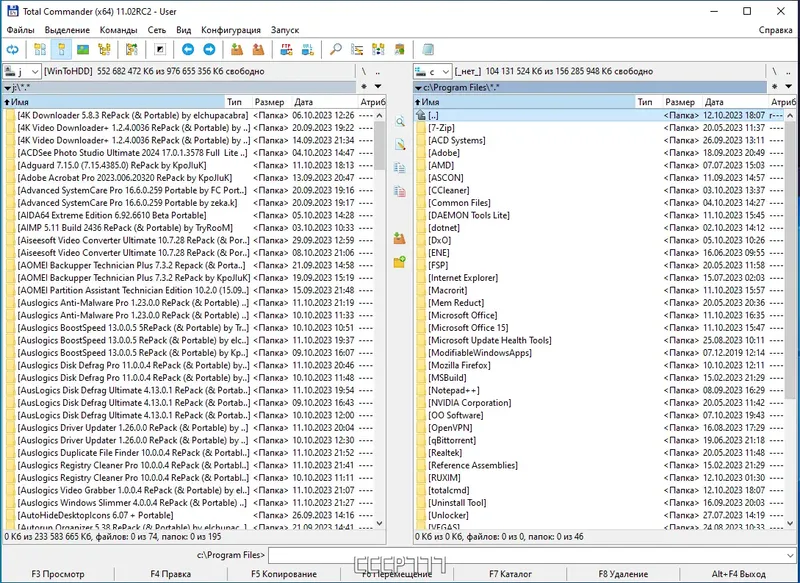This screenshot has width=800, height=583.
Task: Click the parent folder [..] icon in right panel
Action: coord(421,115)
